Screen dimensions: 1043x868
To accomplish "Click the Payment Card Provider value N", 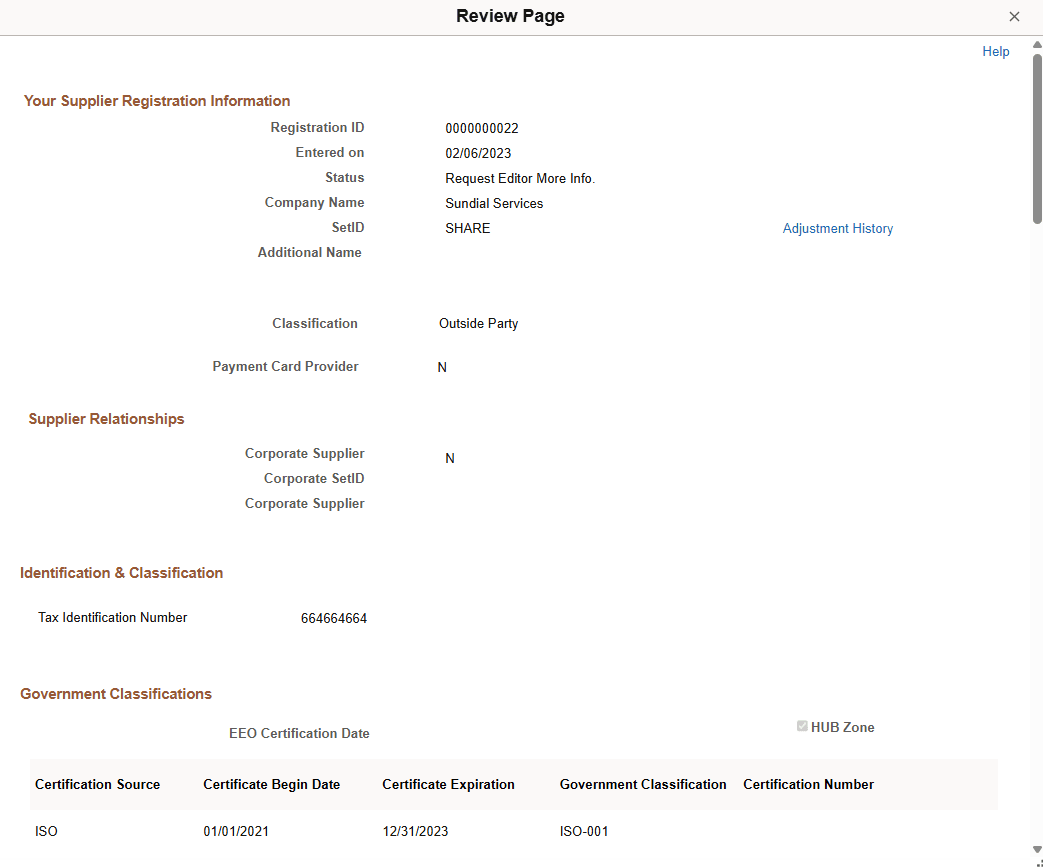I will [442, 367].
